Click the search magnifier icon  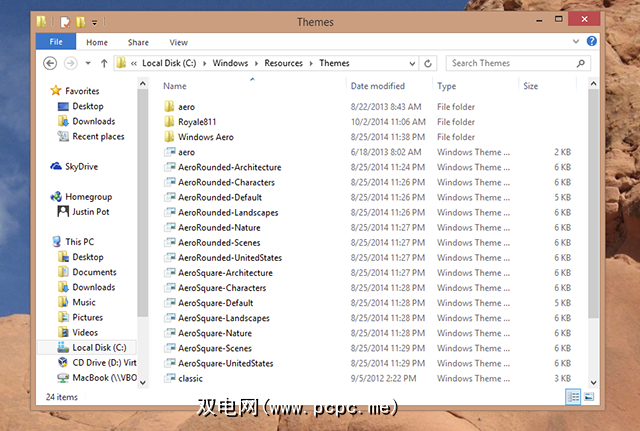tap(580, 63)
